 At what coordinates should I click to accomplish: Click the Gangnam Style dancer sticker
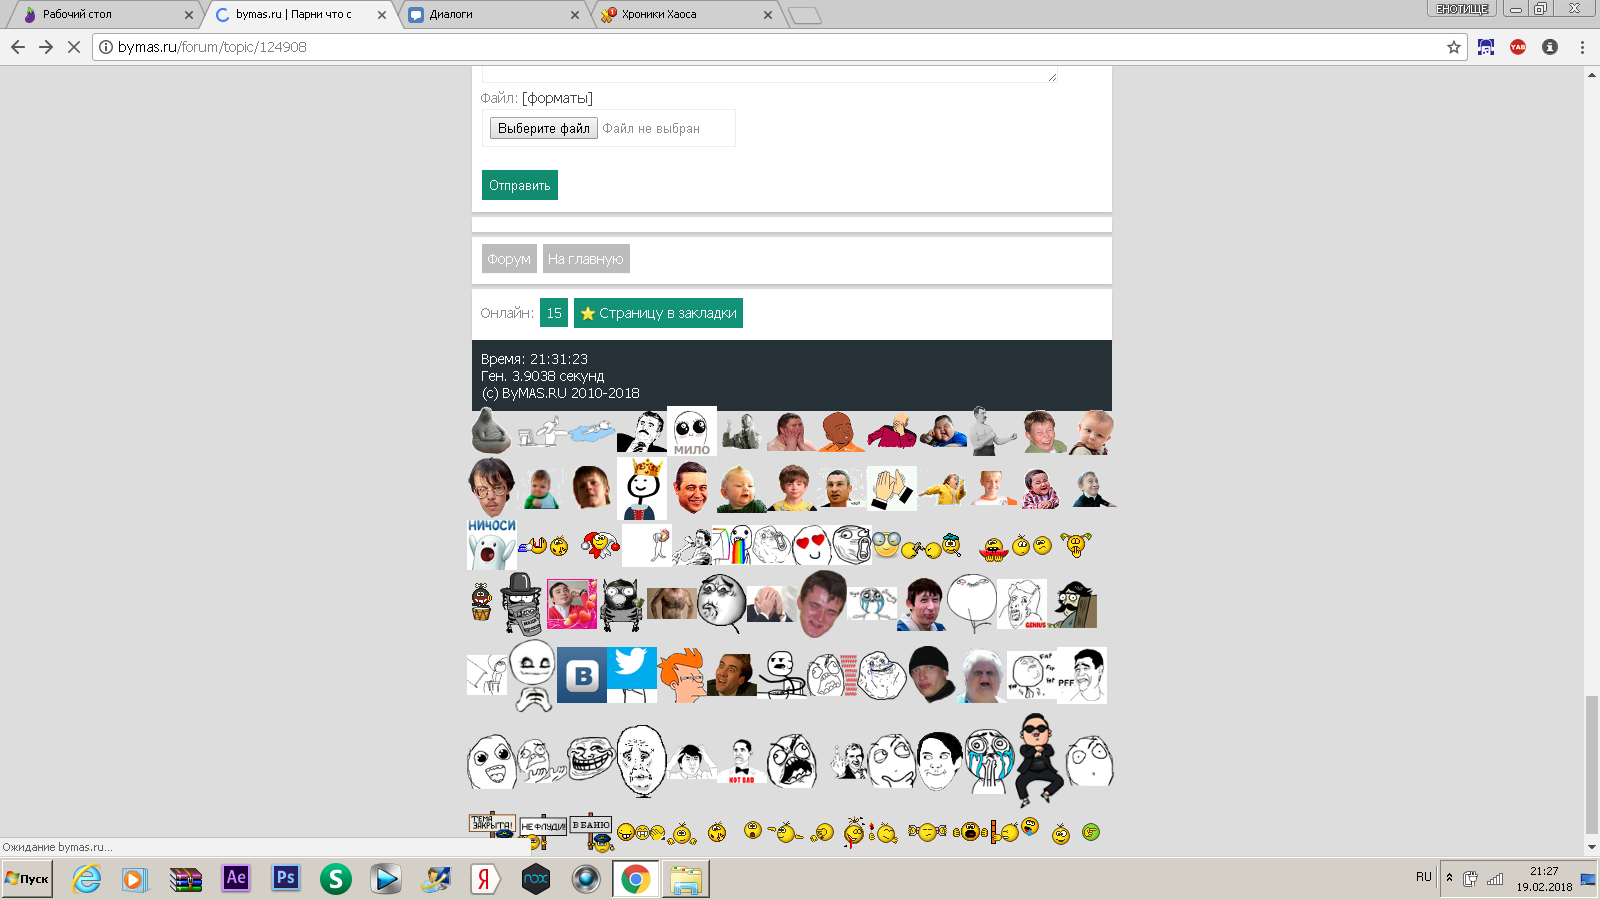point(1039,760)
